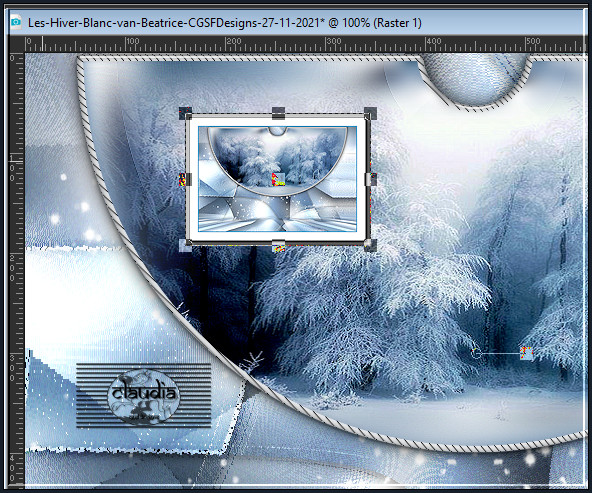
Task: Click the left-middle transform handle
Action: point(185,179)
